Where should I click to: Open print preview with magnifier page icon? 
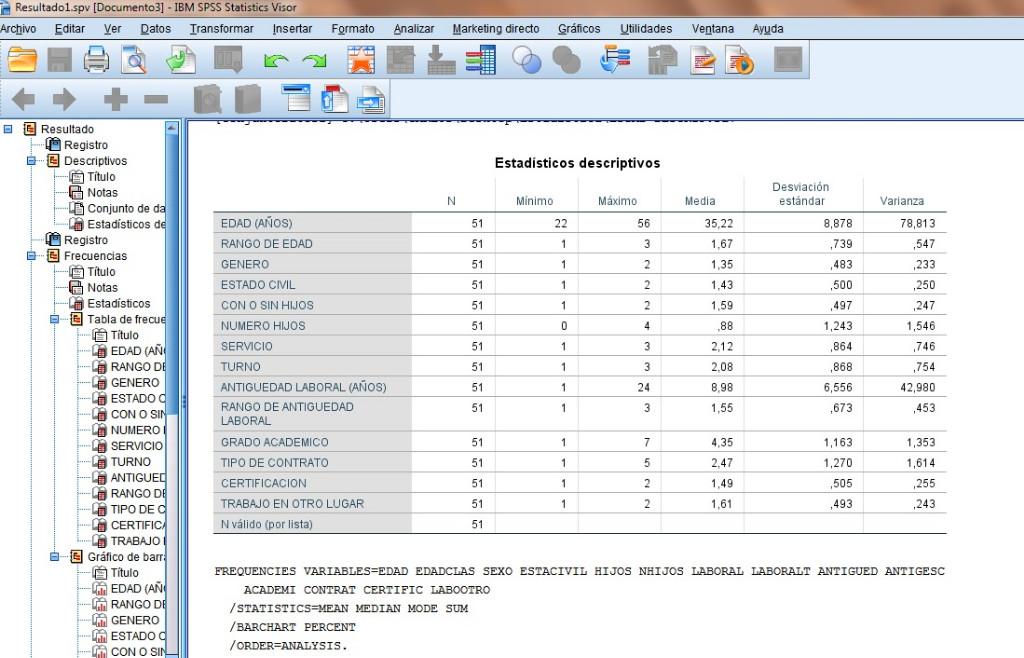pyautogui.click(x=134, y=60)
